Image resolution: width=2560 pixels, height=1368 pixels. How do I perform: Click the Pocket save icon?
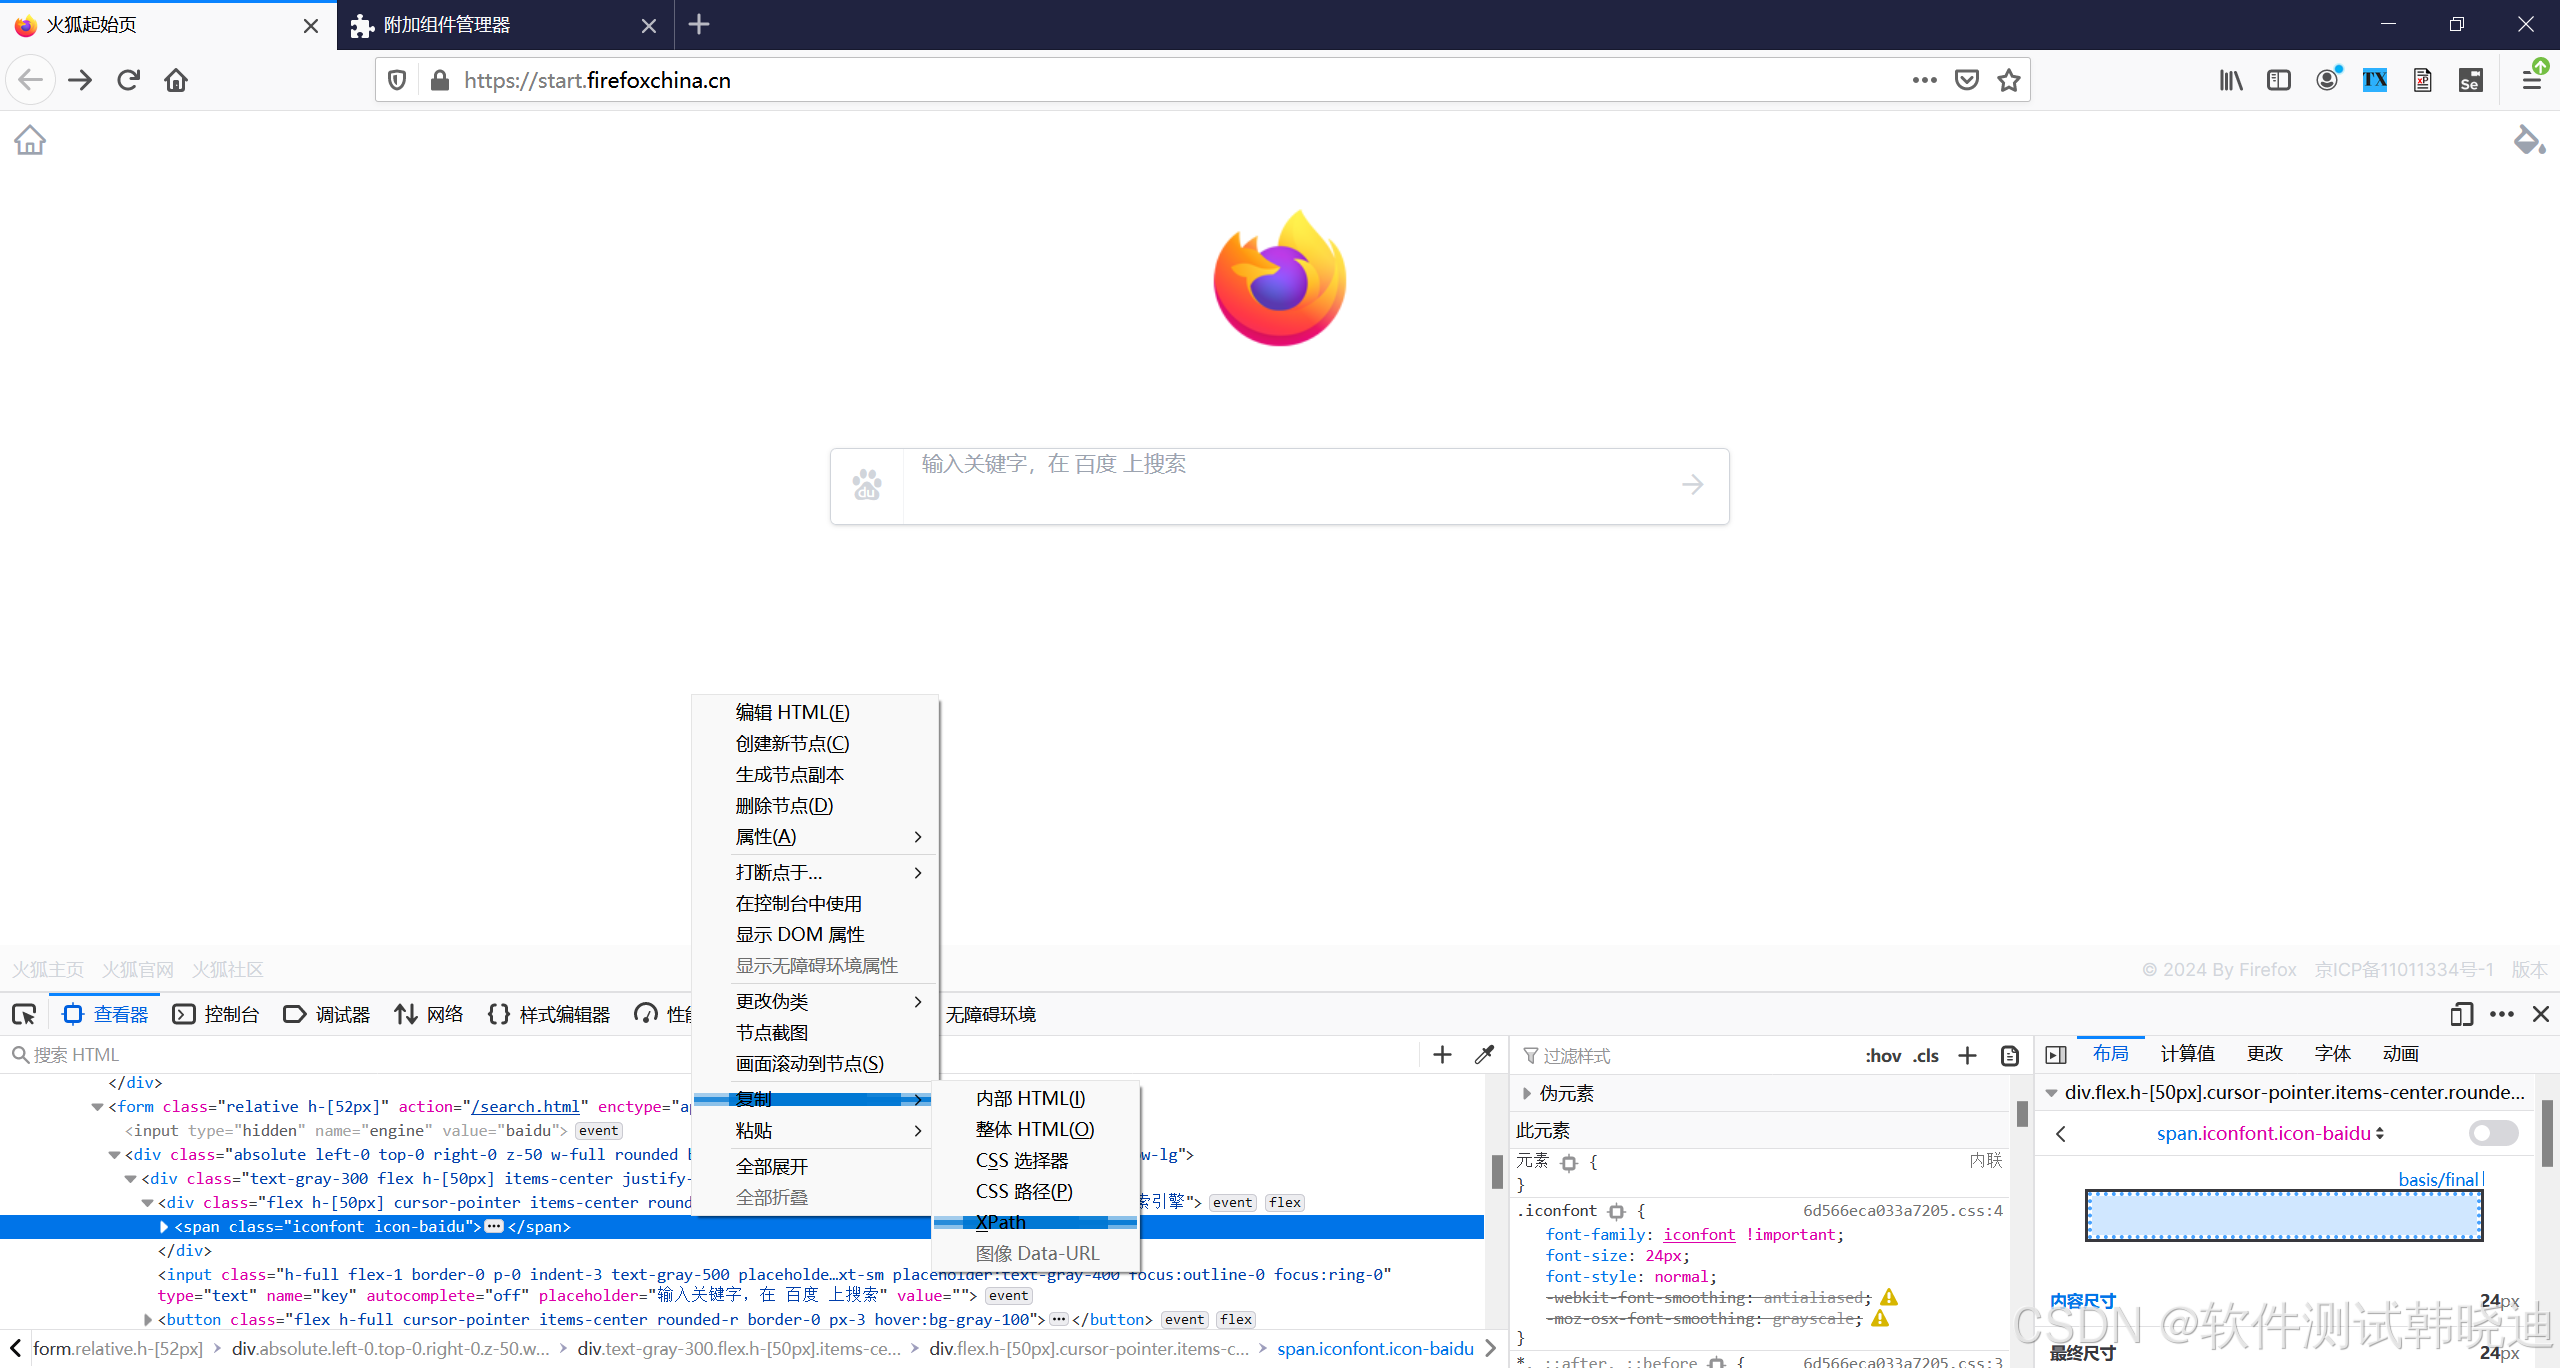(1967, 80)
